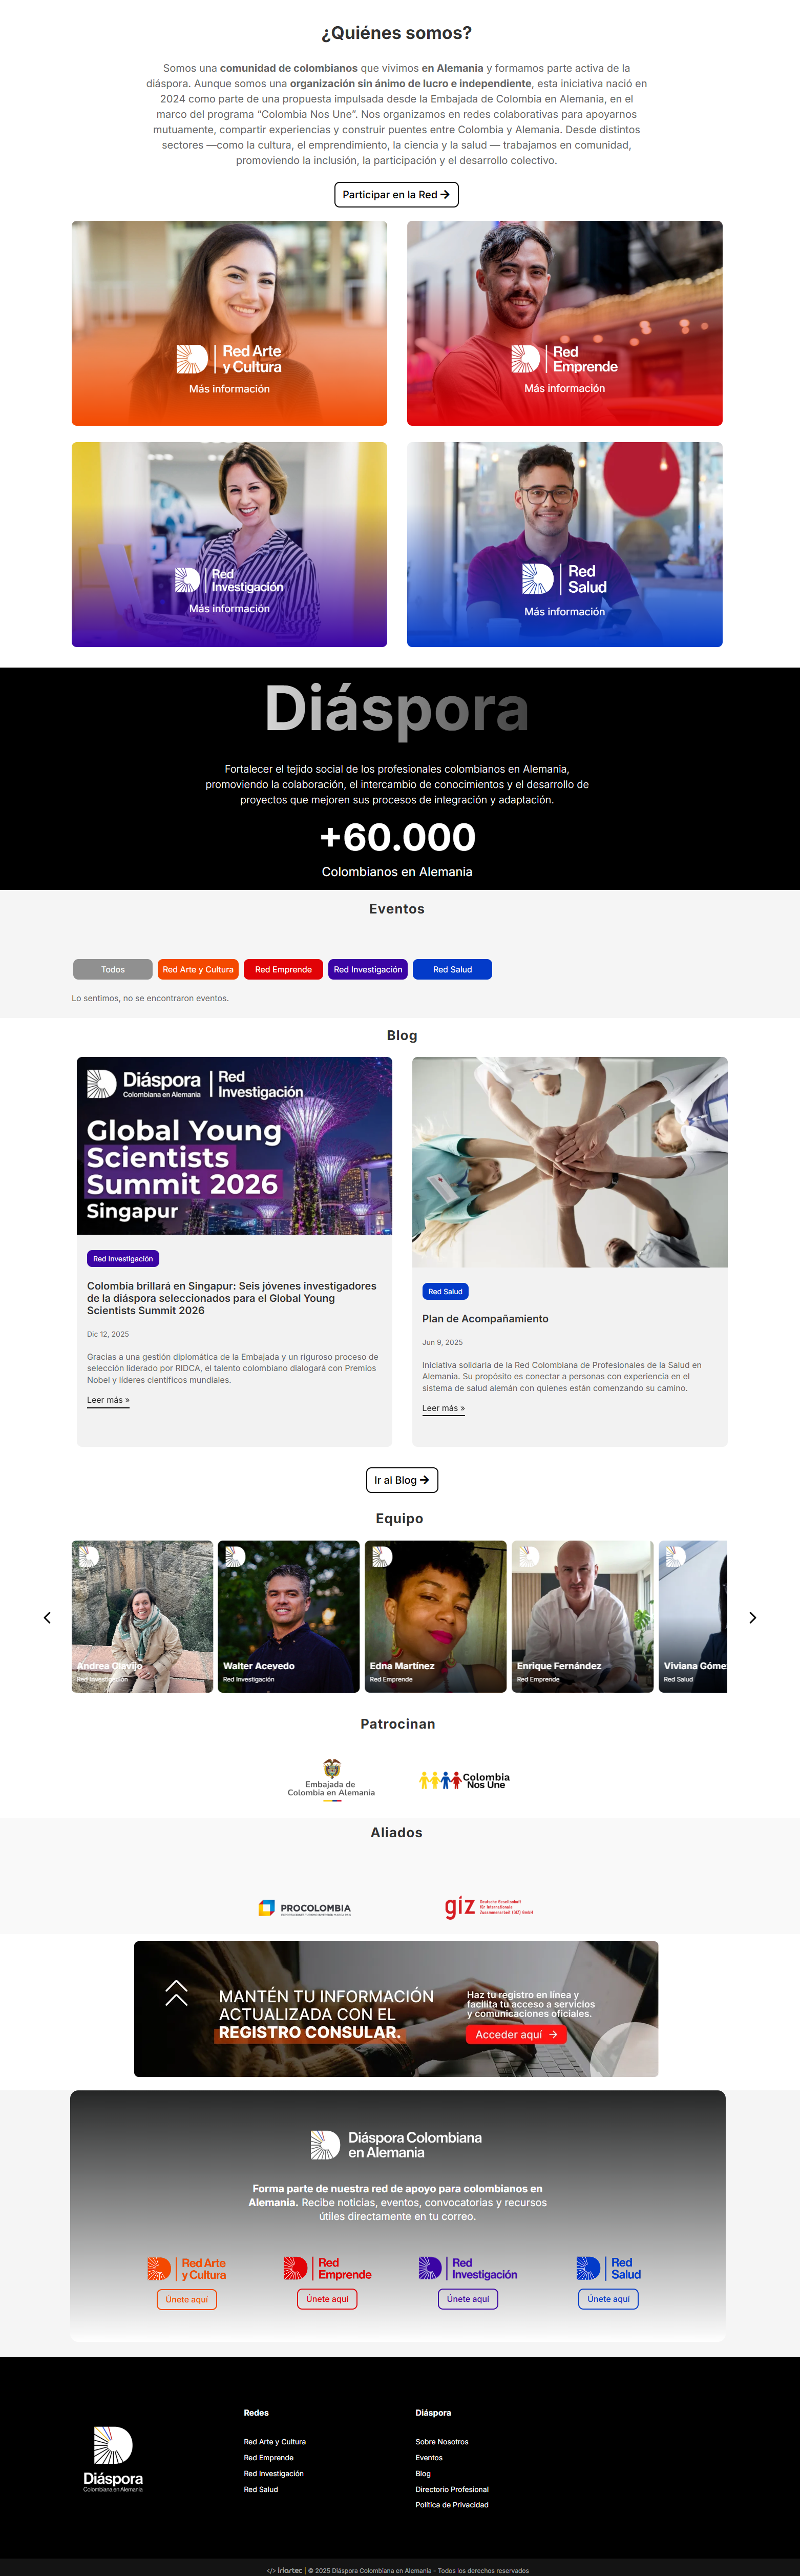Open 'Red Salud' in footer Redes
This screenshot has height=2576, width=800.
[261, 2490]
